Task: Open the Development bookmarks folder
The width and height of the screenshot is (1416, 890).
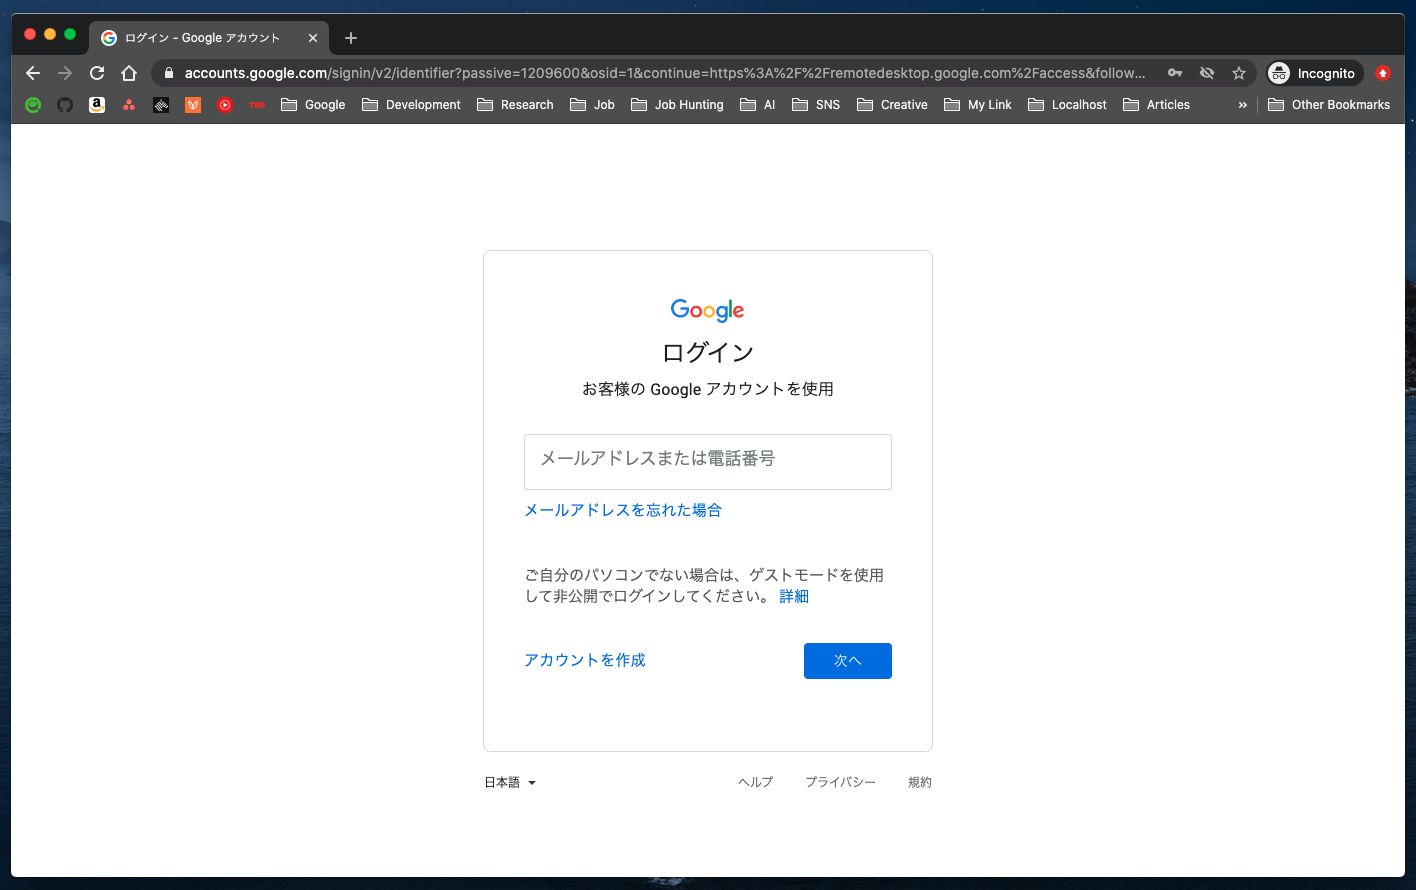Action: (411, 104)
